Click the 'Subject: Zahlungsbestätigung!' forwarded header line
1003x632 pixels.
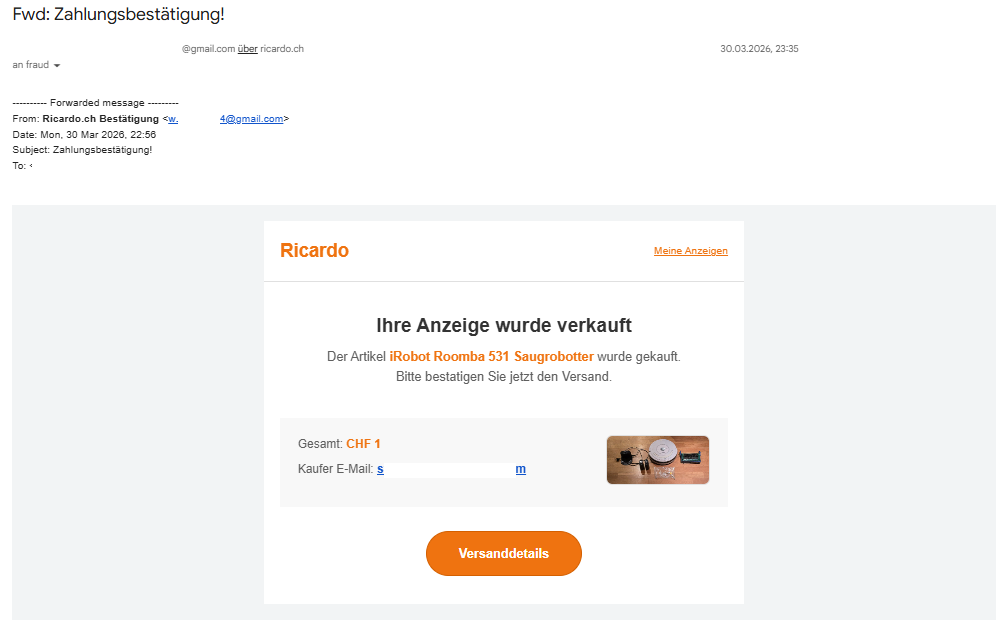pyautogui.click(x=82, y=150)
